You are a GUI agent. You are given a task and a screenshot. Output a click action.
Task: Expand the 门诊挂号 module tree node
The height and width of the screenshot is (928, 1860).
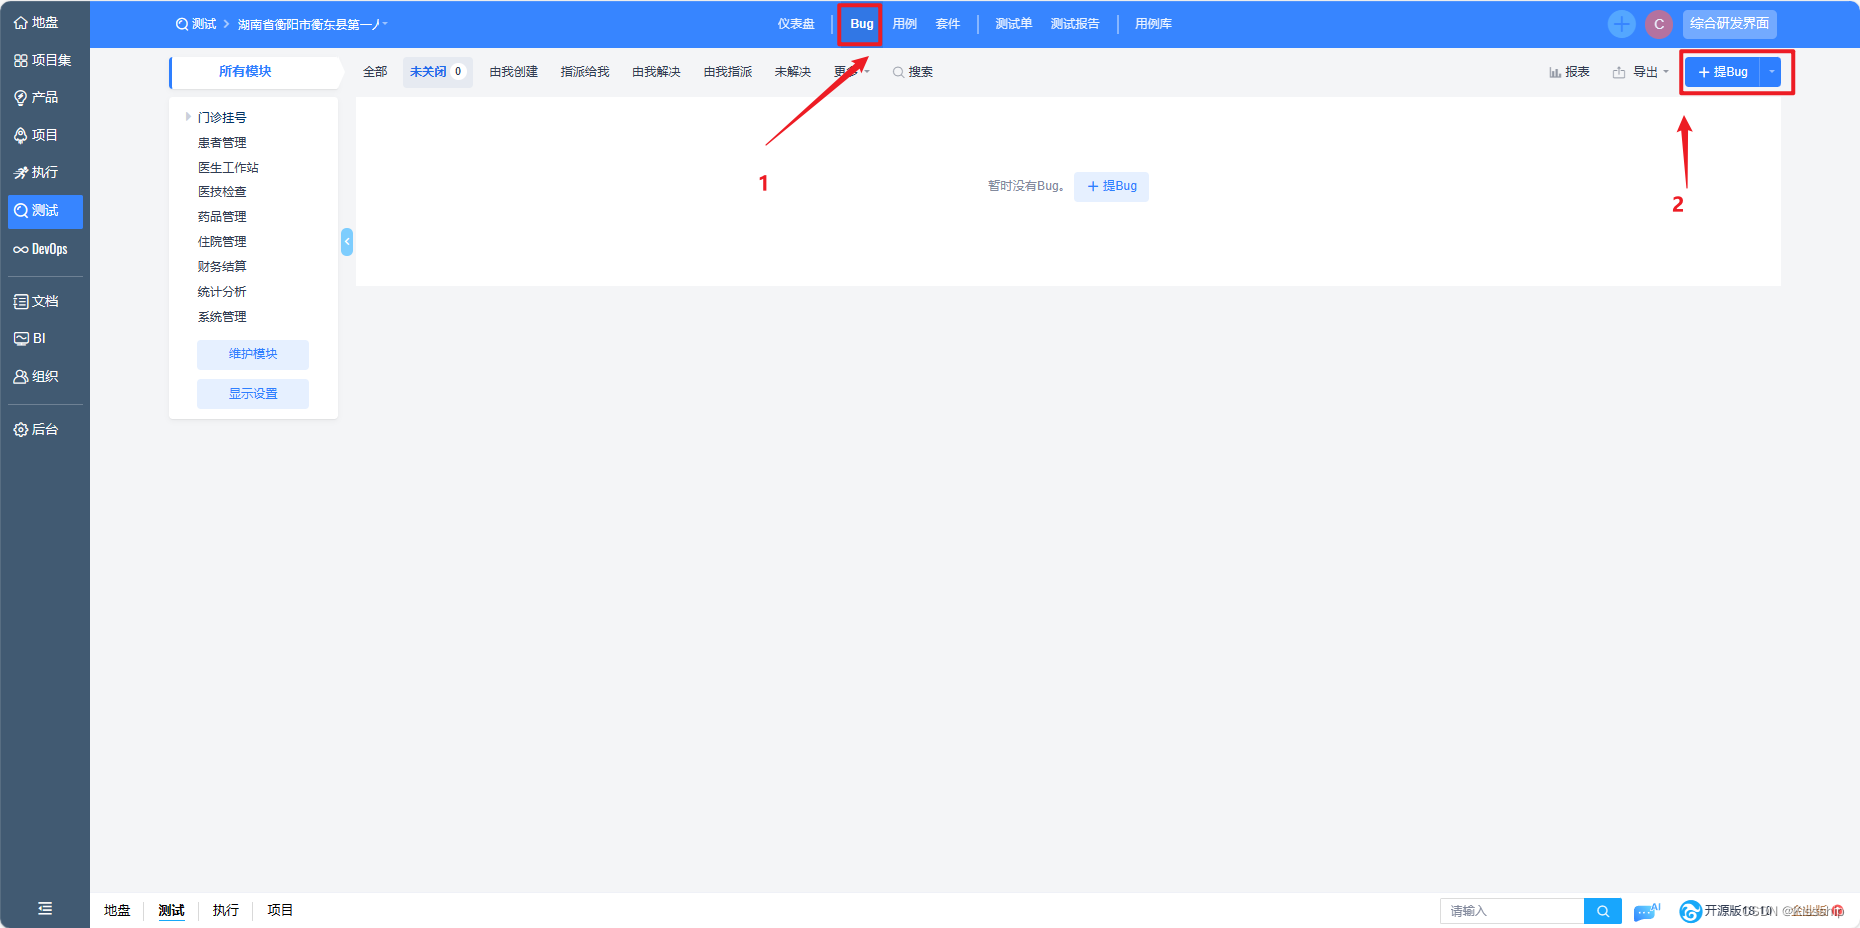[188, 117]
